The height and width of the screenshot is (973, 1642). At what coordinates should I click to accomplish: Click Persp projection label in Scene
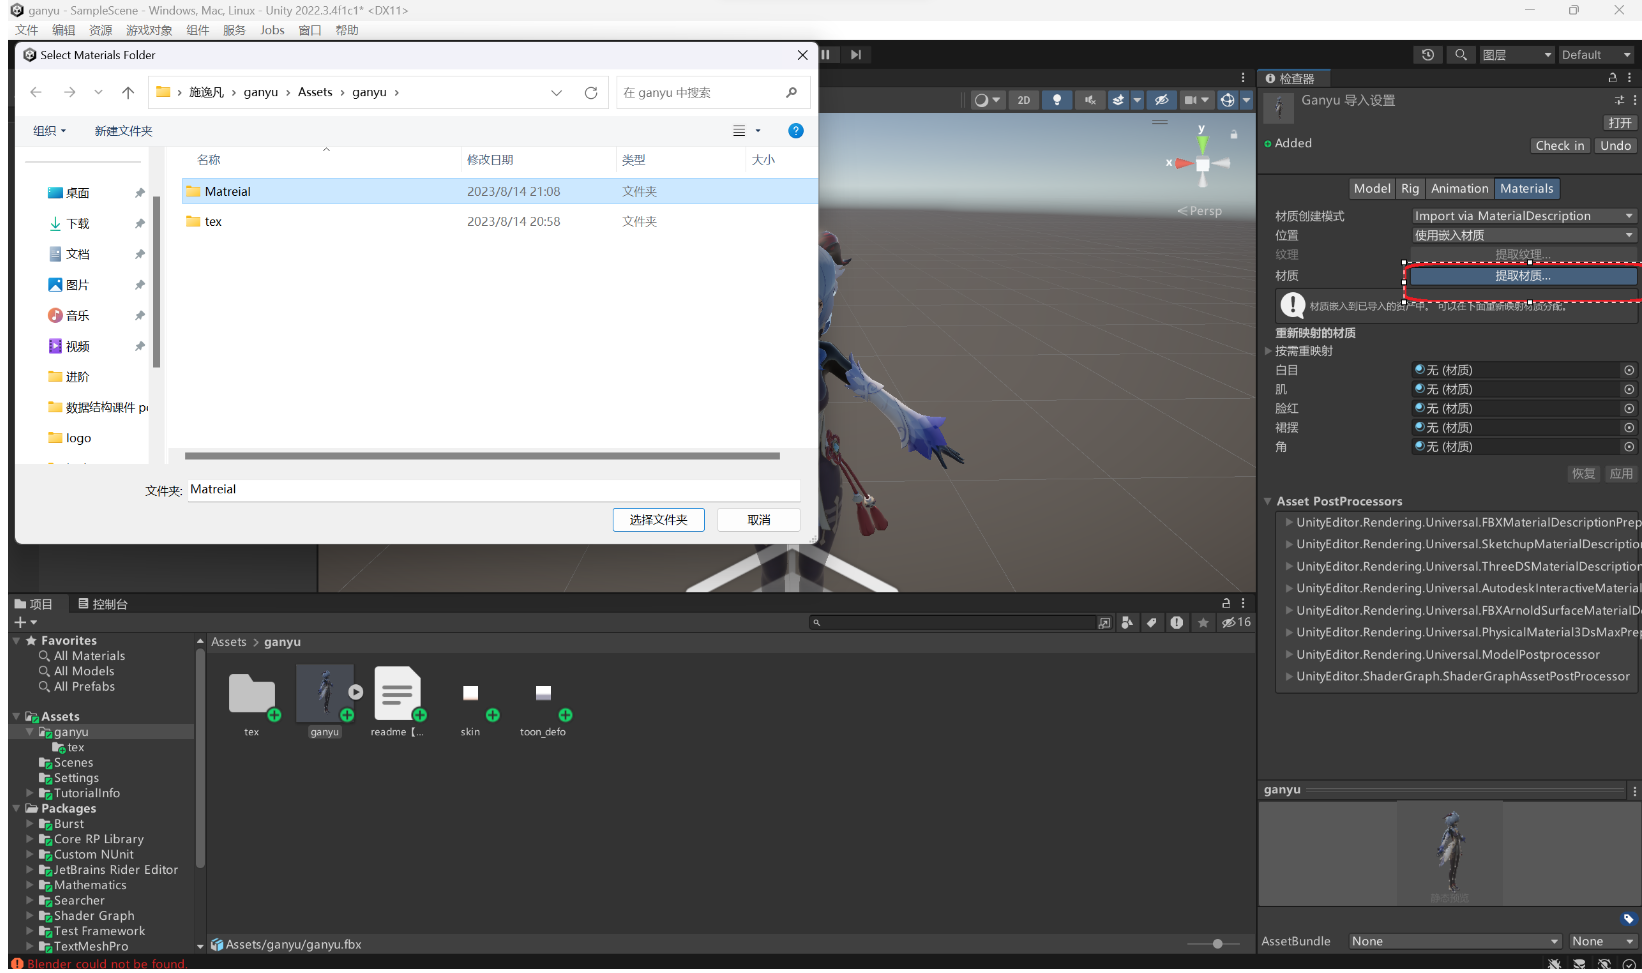point(1200,211)
